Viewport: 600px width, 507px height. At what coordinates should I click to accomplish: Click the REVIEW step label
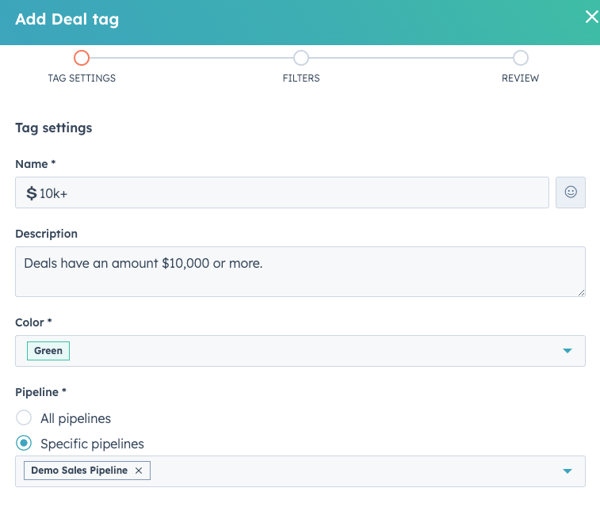pos(520,78)
